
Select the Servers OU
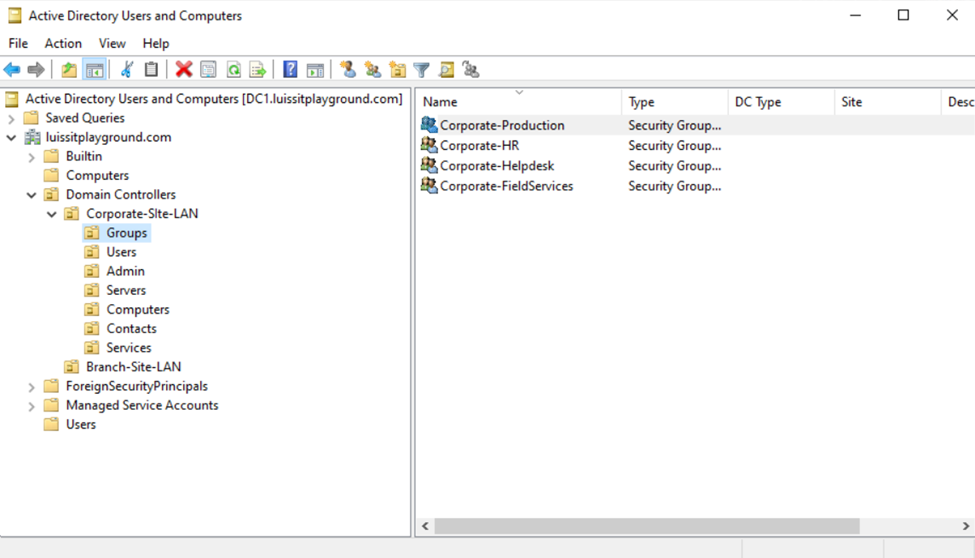[x=126, y=291]
